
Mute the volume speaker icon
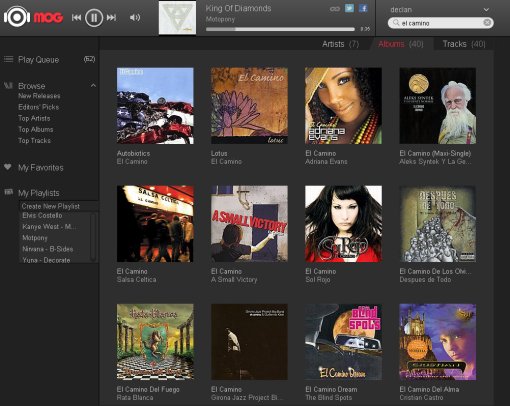135,17
